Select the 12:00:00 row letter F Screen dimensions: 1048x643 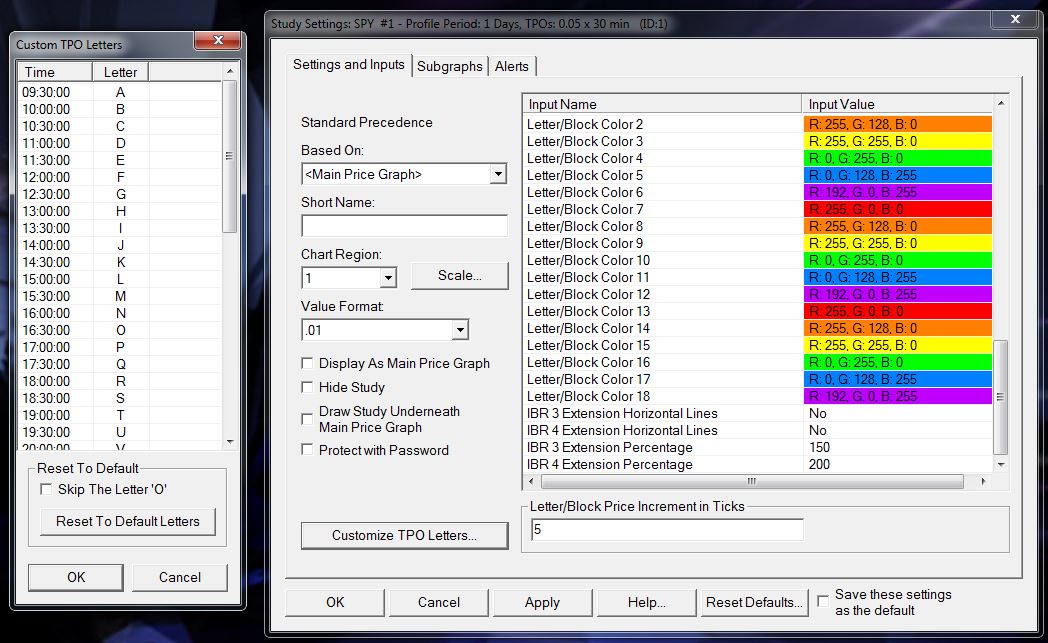(121, 177)
